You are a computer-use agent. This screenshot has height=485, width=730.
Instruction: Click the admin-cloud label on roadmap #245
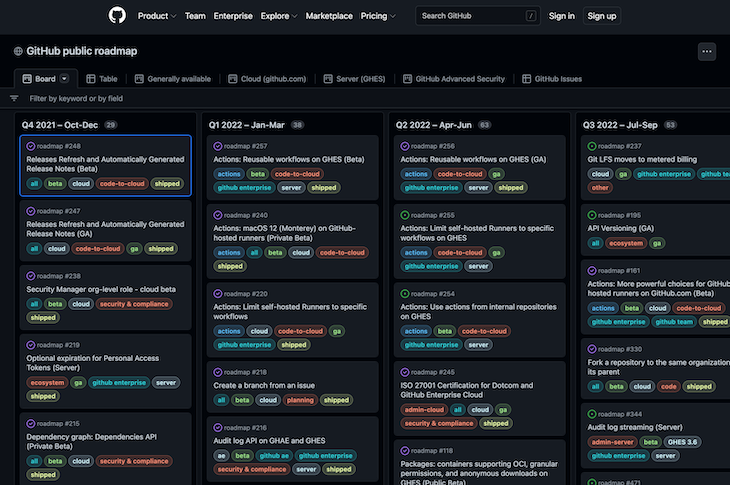pyautogui.click(x=424, y=410)
